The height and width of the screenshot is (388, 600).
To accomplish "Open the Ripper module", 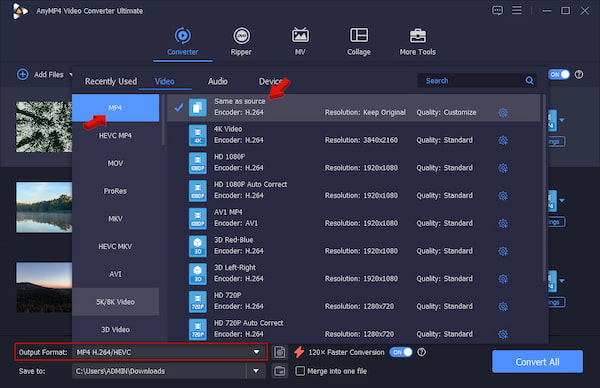I will pyautogui.click(x=241, y=42).
